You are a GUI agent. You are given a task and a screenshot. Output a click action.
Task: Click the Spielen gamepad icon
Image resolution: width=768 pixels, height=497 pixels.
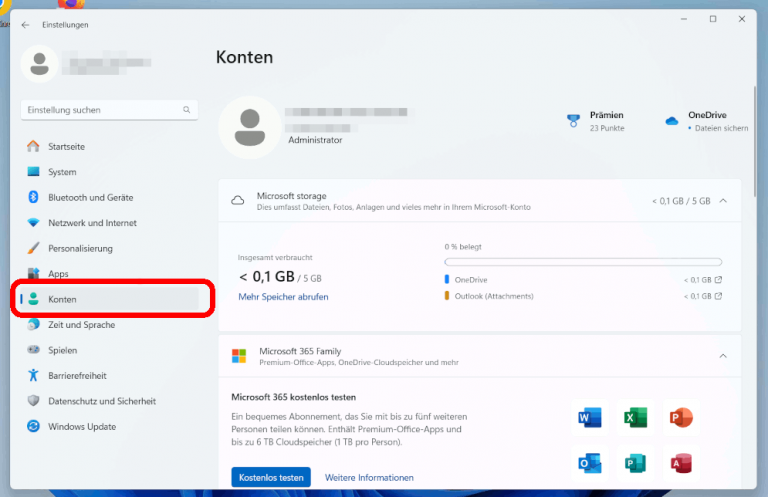33,350
